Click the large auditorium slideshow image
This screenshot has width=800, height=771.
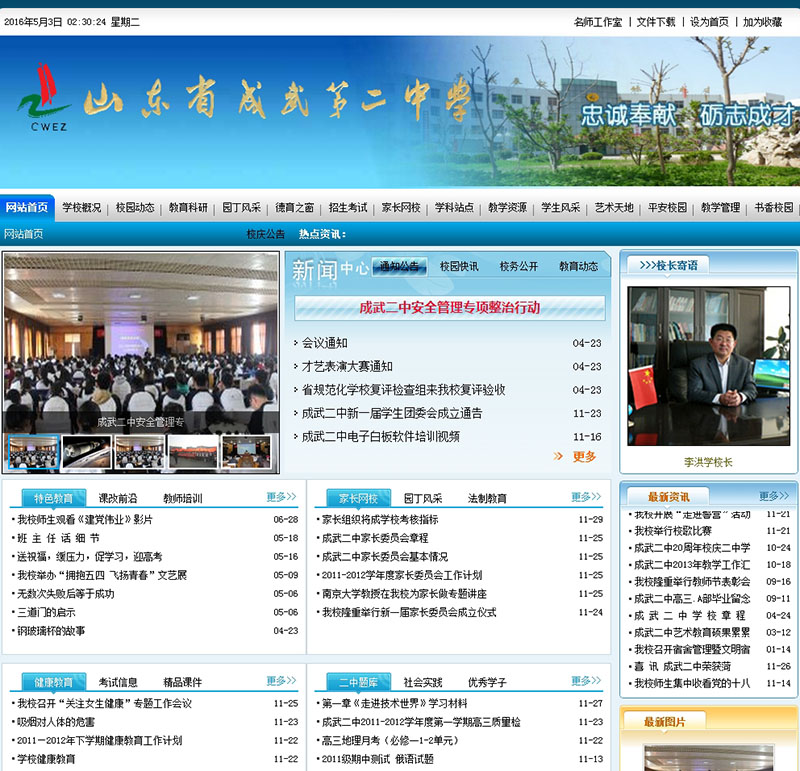[x=141, y=340]
